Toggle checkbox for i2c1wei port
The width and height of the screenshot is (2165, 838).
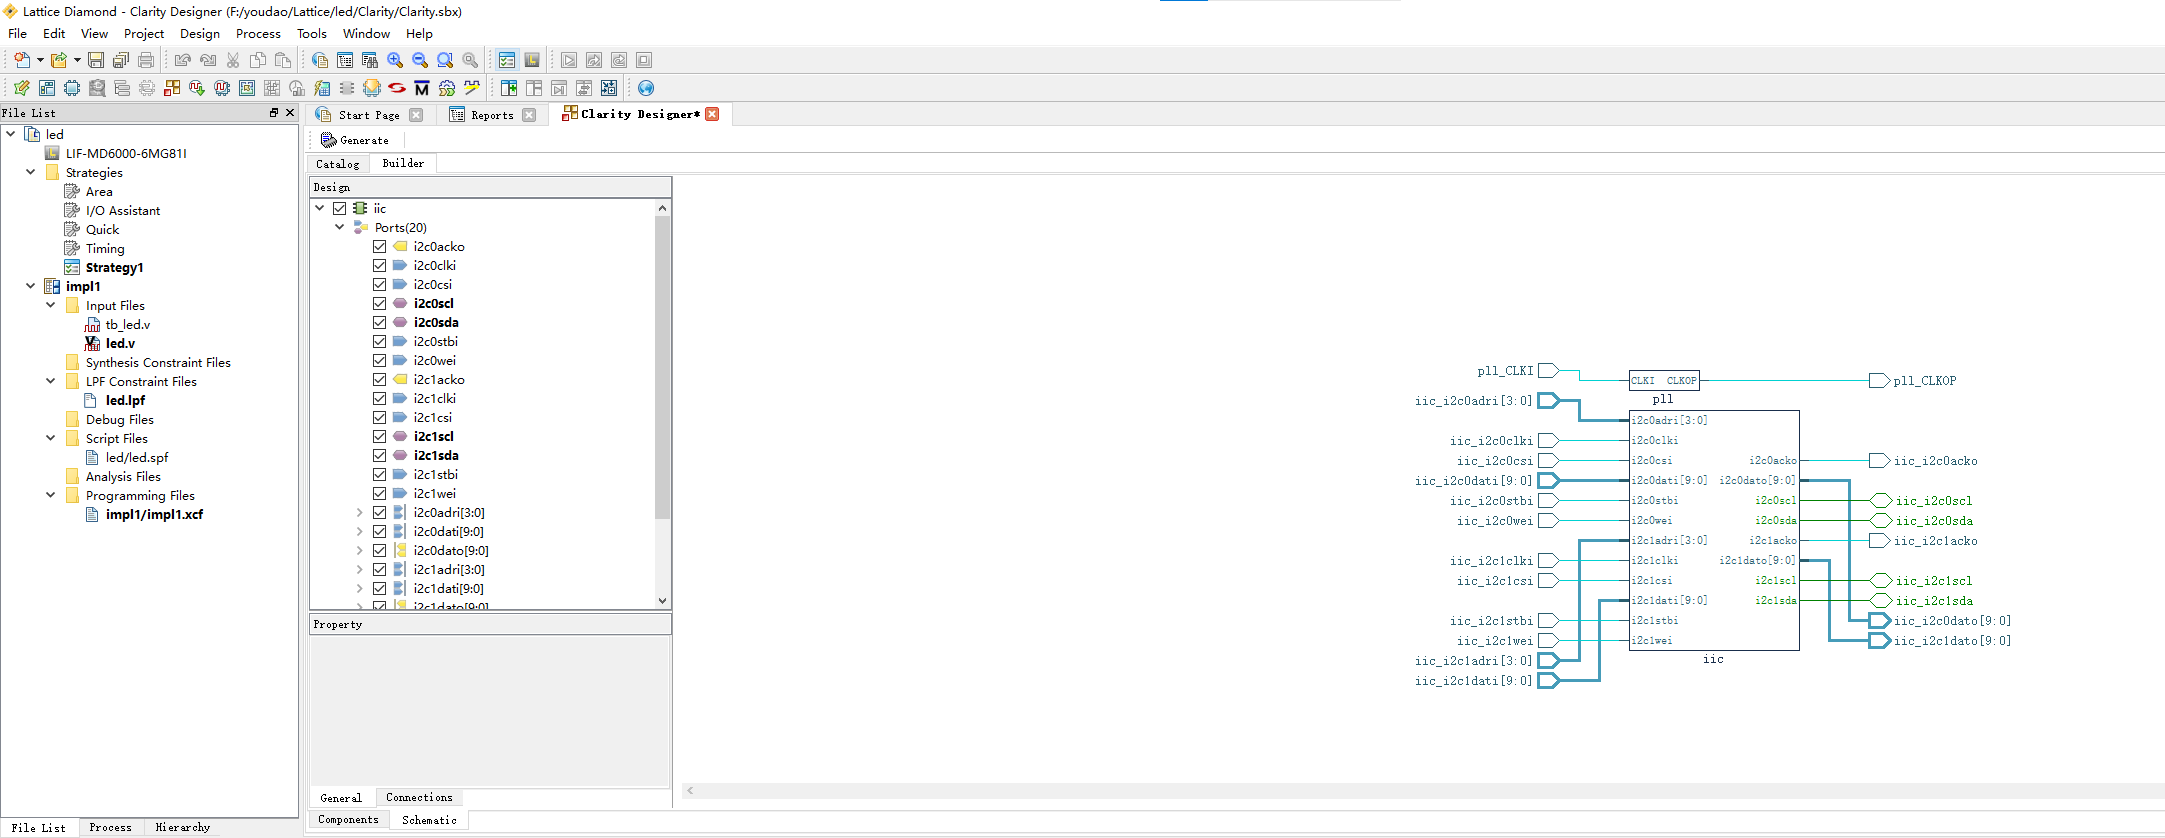click(380, 493)
